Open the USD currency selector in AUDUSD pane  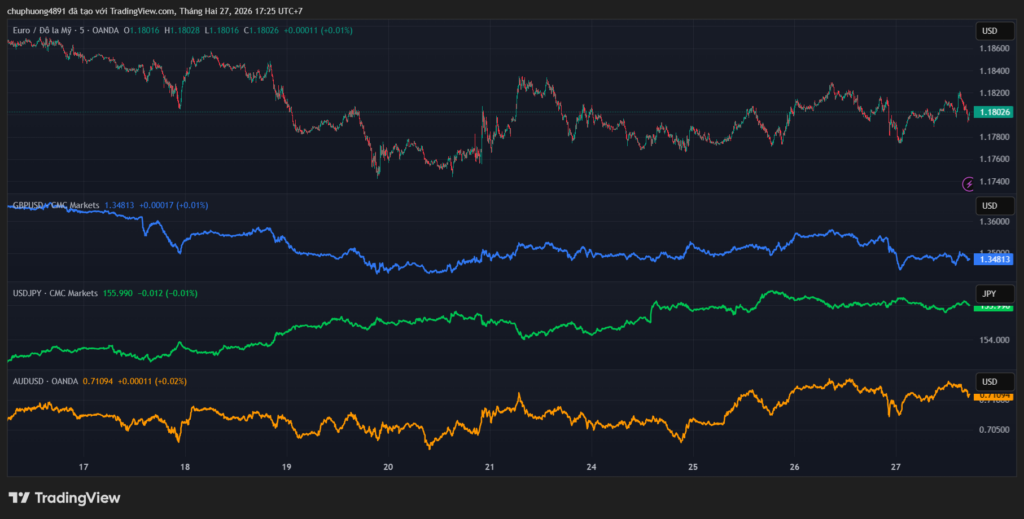click(x=988, y=381)
